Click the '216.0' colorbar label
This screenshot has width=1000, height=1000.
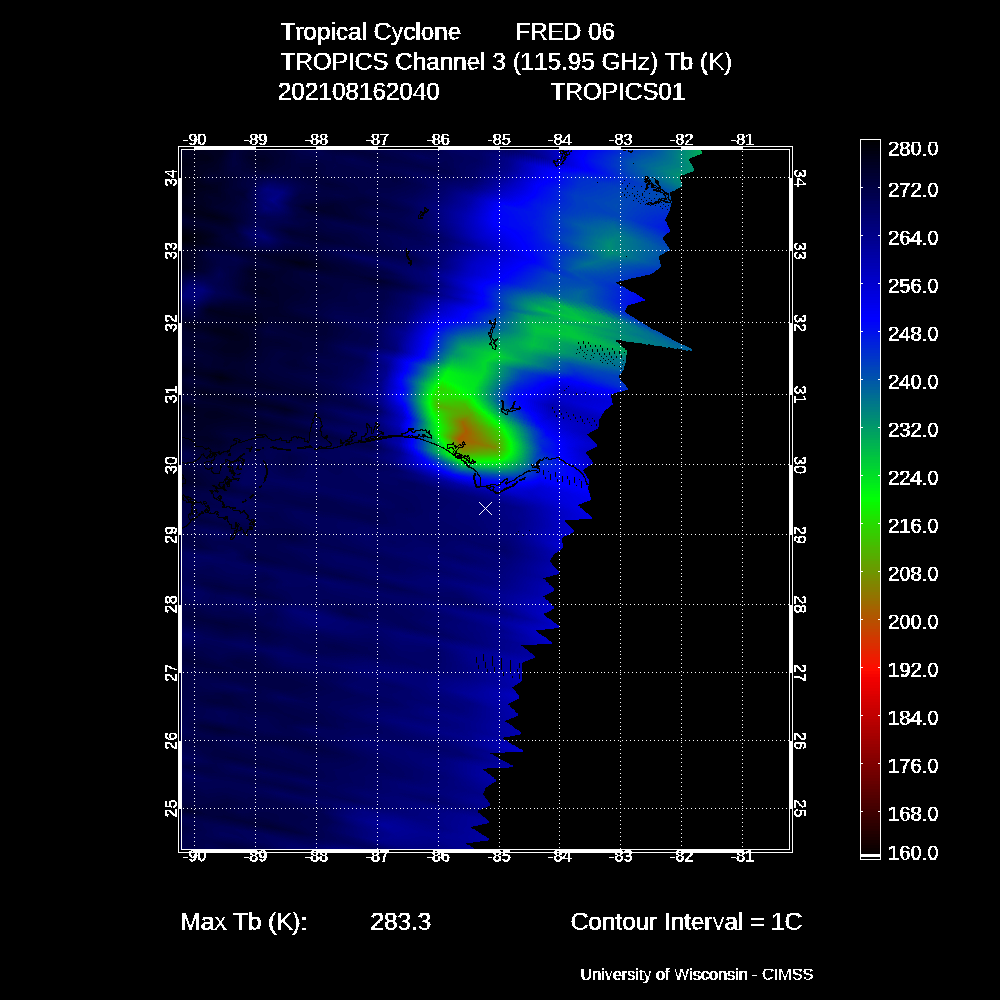[x=913, y=526]
